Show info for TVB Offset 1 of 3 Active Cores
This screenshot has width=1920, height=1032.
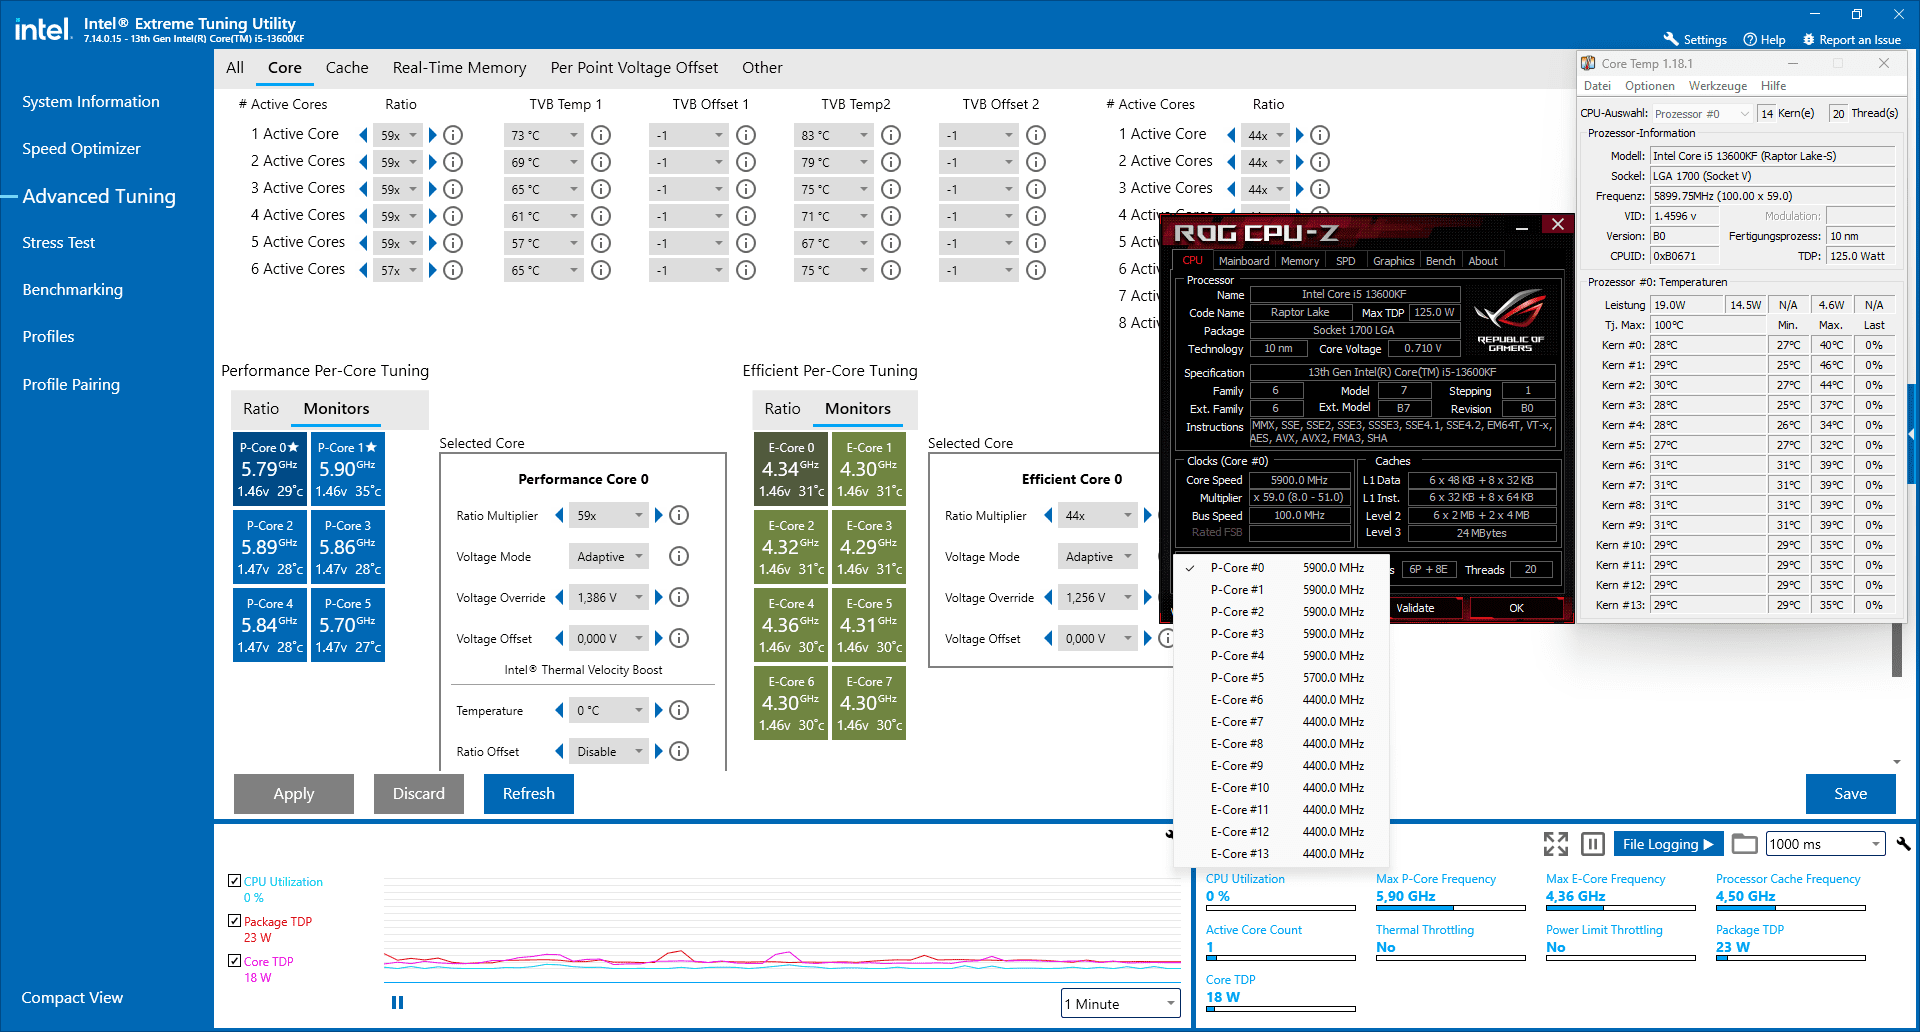tap(746, 189)
